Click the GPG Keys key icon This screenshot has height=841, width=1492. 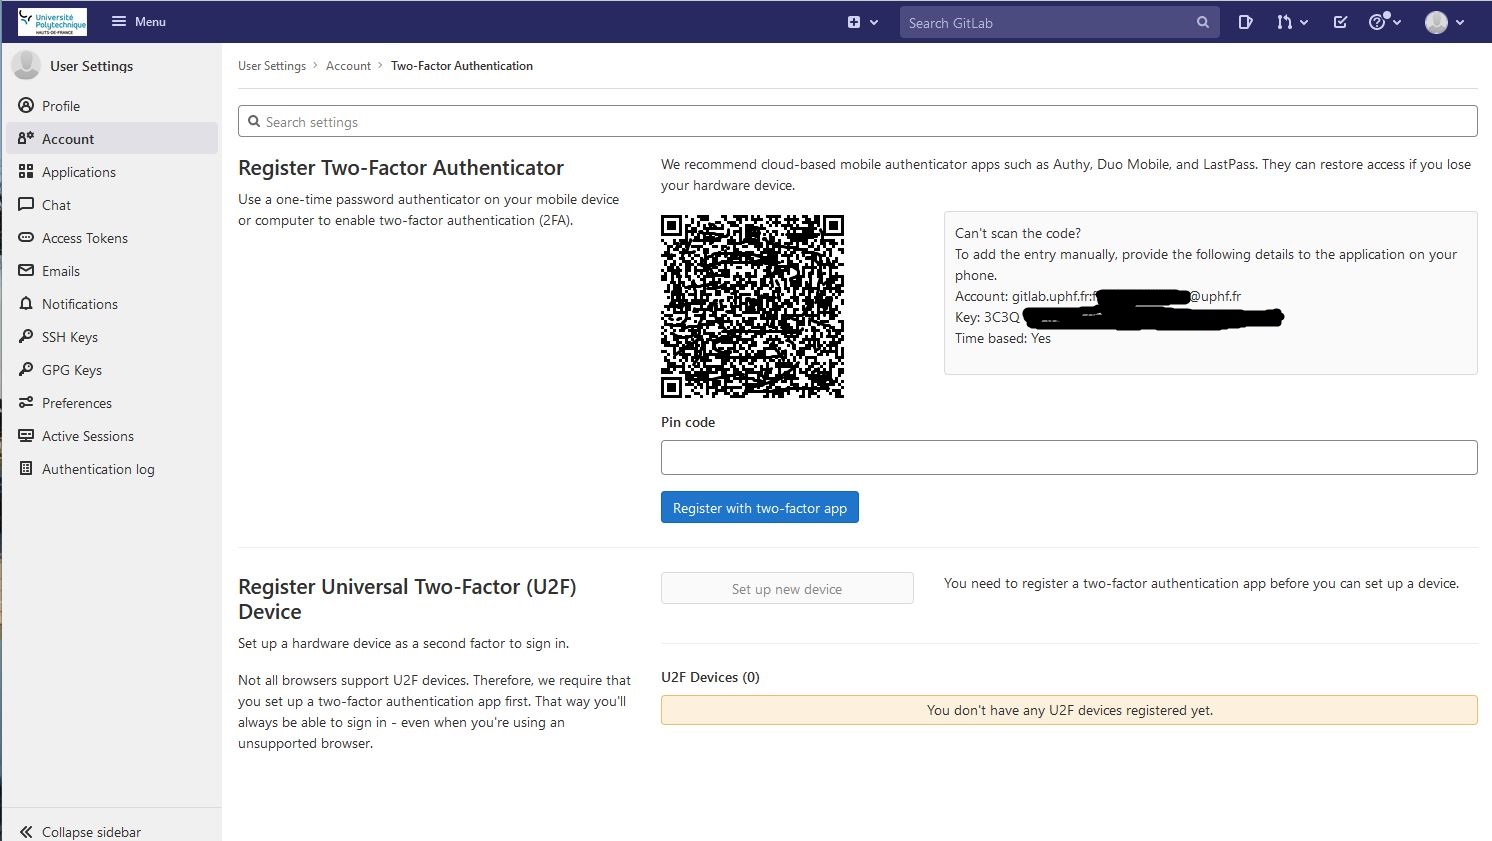click(26, 369)
